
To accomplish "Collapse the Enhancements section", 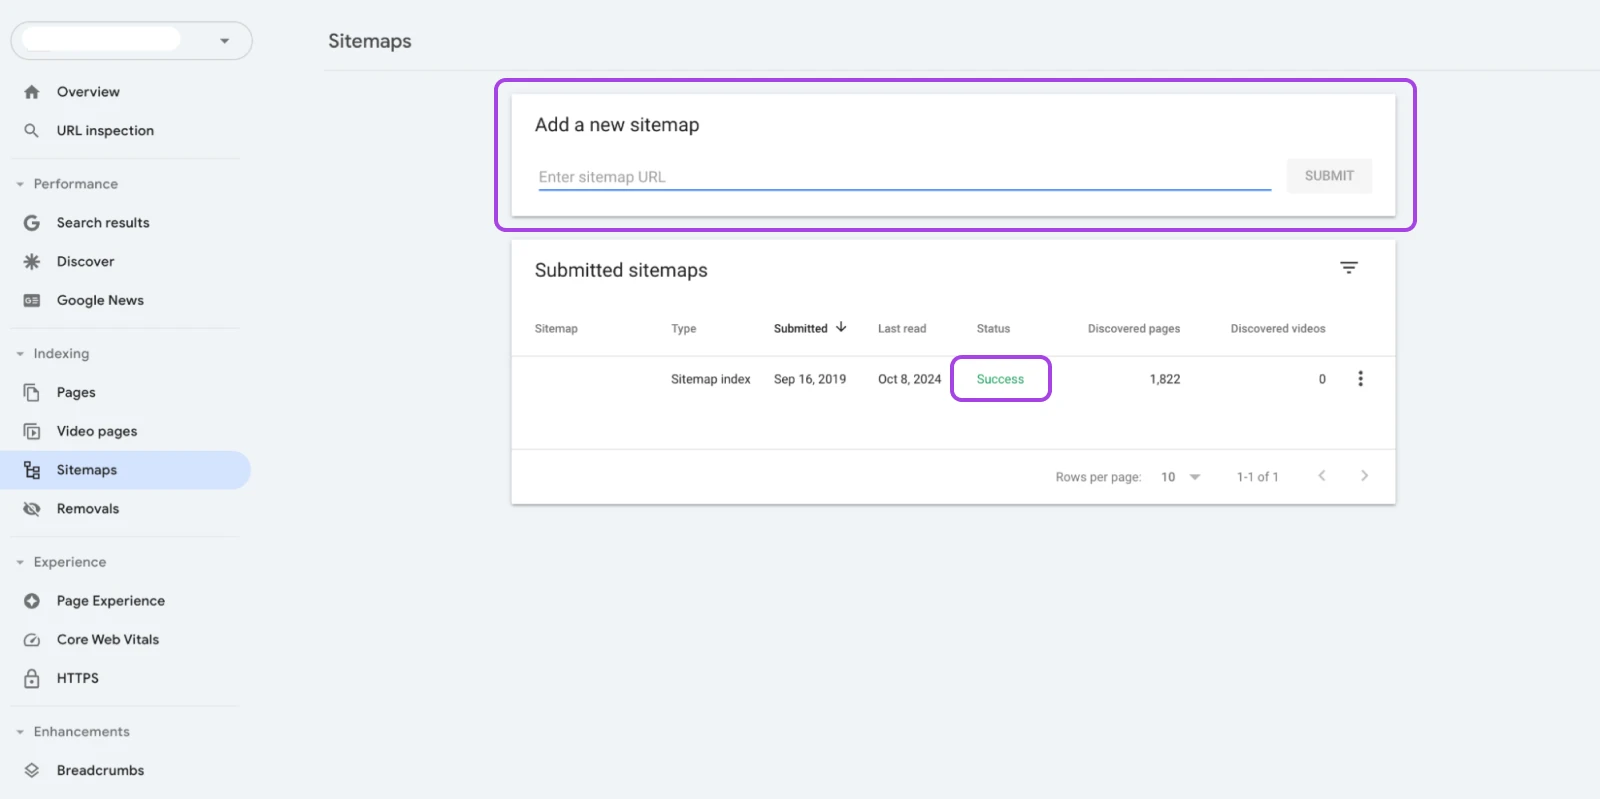I will tap(20, 732).
